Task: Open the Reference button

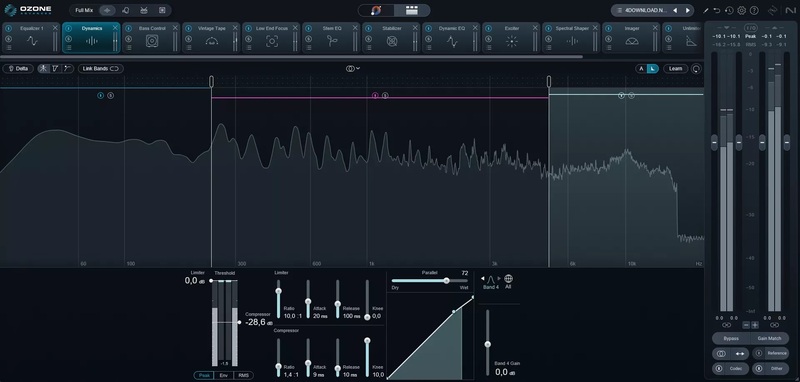Action: click(776, 353)
